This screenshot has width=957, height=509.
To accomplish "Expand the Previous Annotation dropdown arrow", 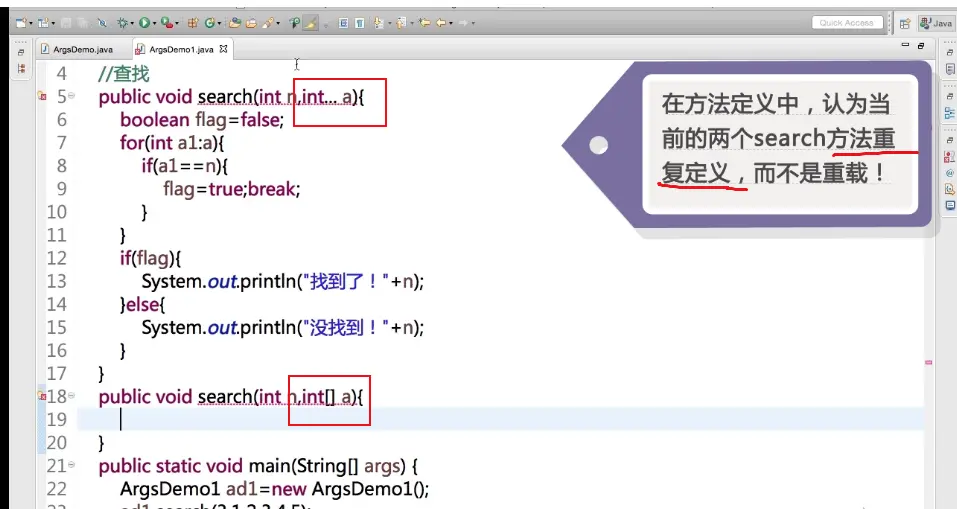I will [411, 23].
